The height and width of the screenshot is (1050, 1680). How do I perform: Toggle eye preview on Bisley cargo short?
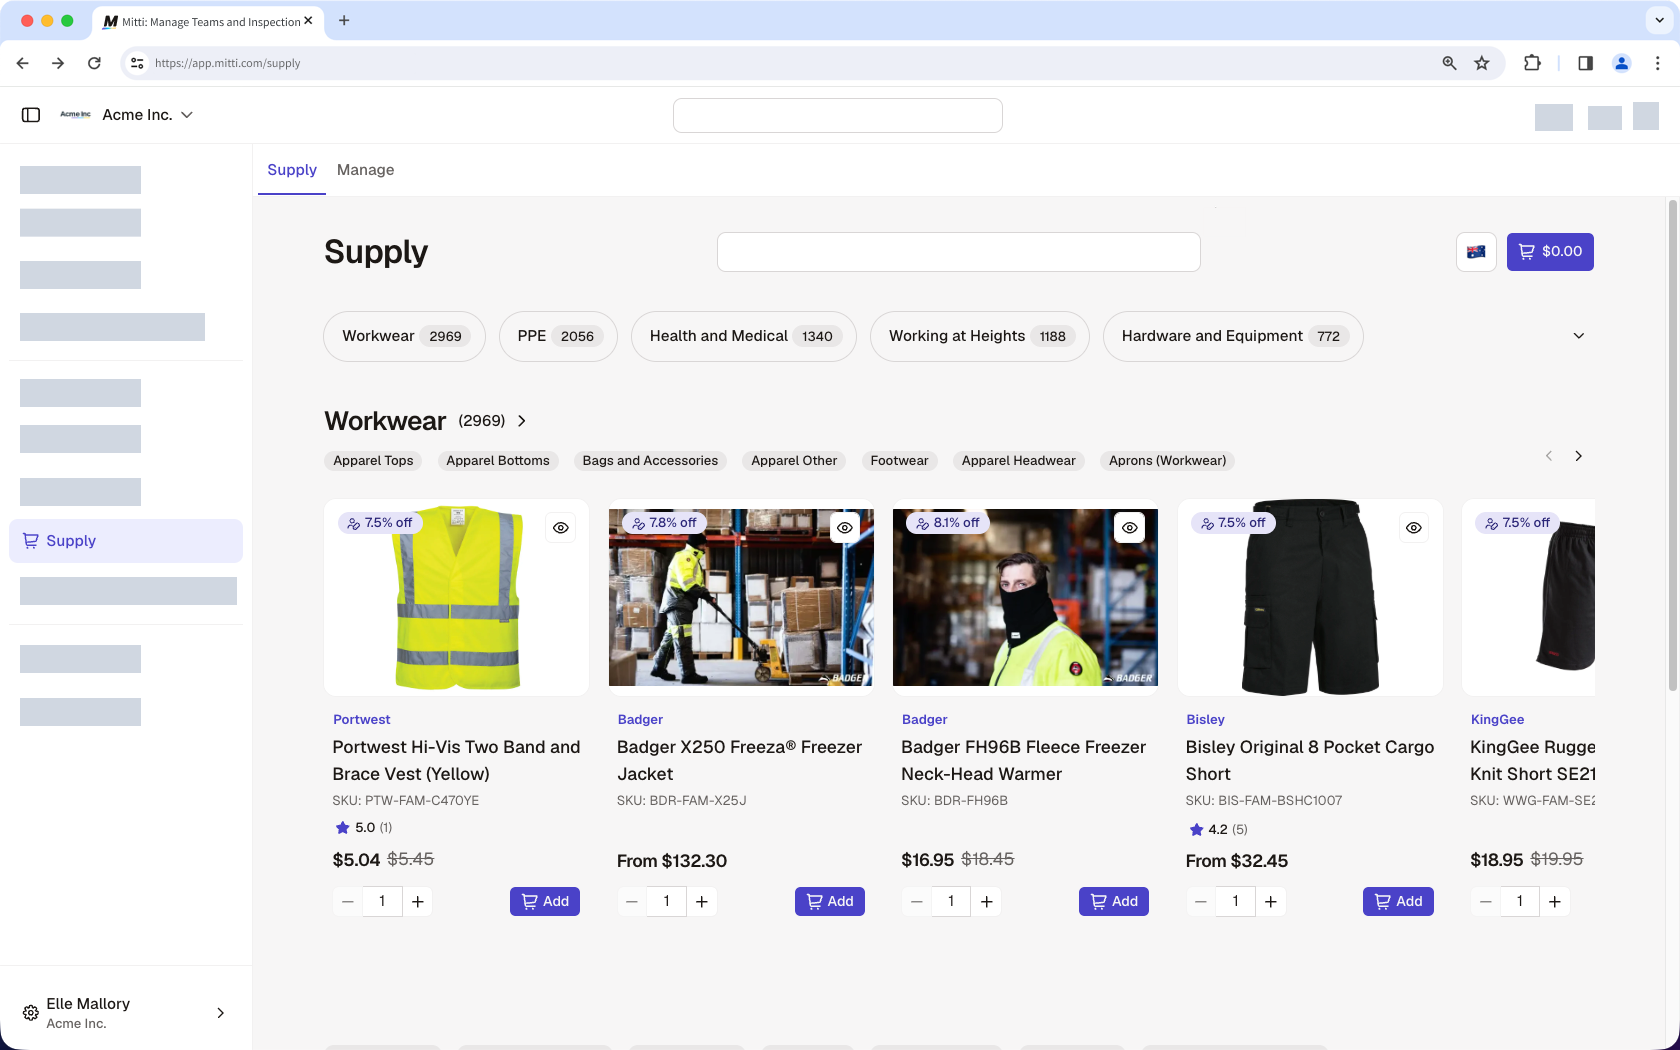1414,528
